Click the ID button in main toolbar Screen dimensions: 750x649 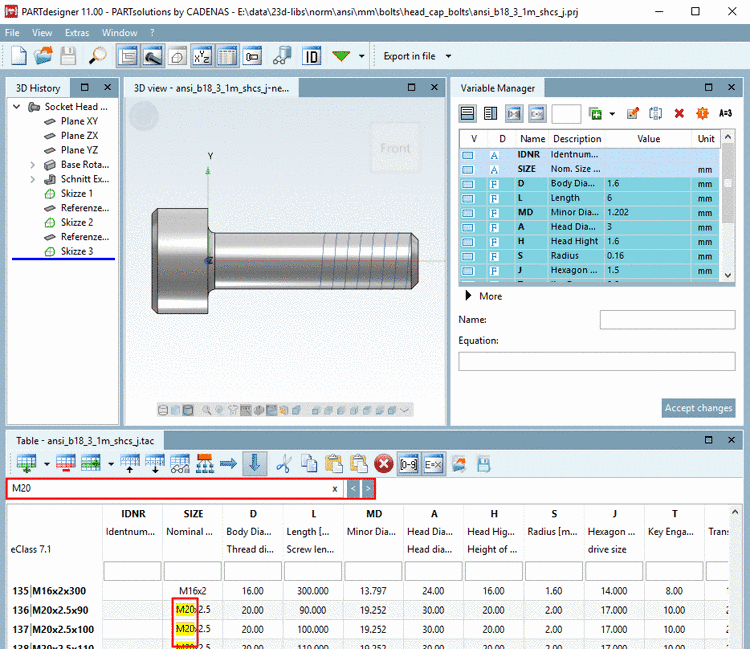[311, 56]
